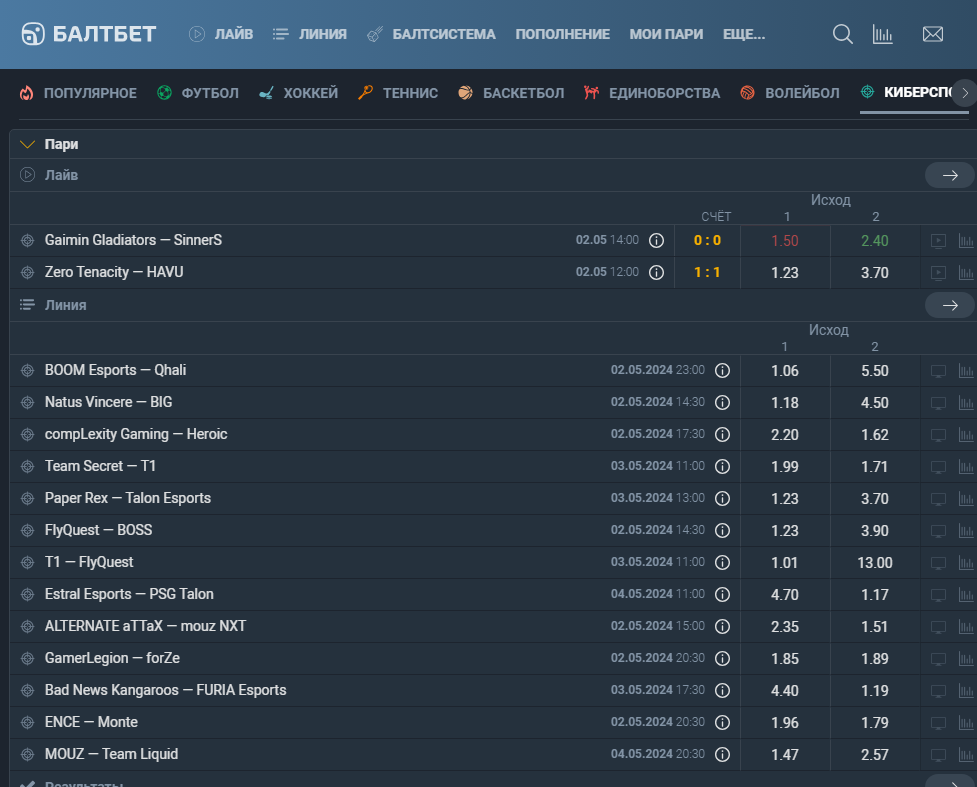Open video stream icon for Zero Tenacity match

point(938,272)
